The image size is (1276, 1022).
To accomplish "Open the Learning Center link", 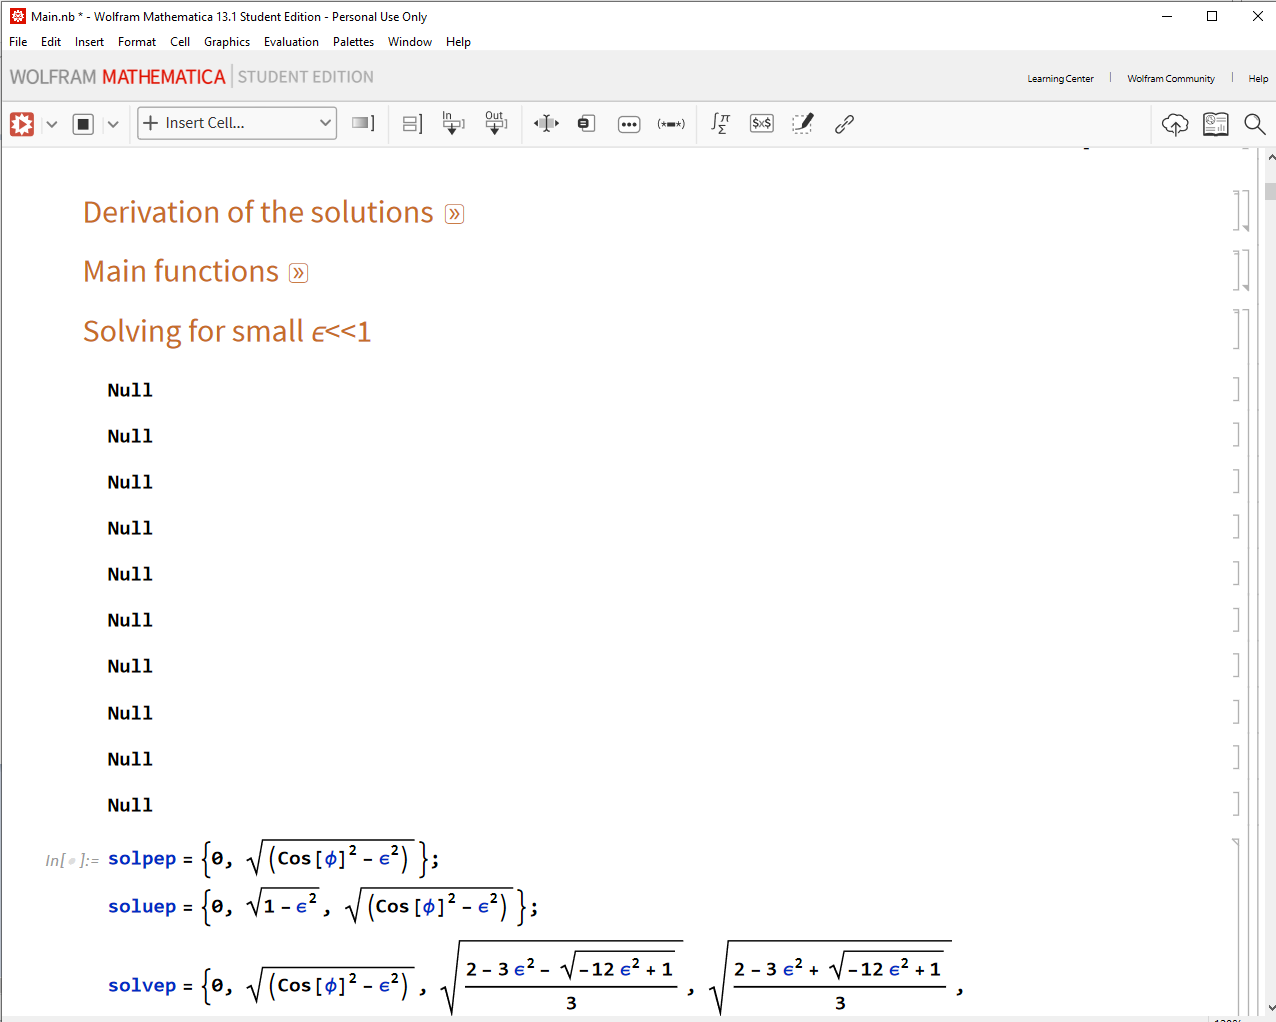I will (1060, 78).
